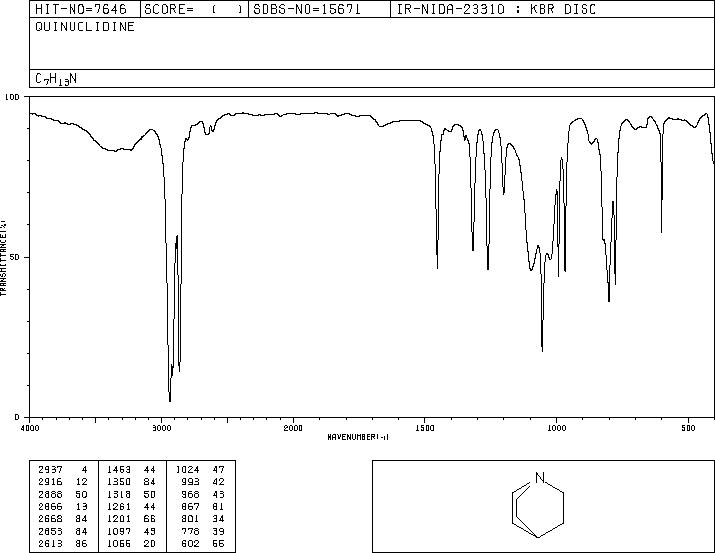The image size is (715, 553).
Task: Select peak 1463 in the peak table
Action: pyautogui.click(x=119, y=469)
